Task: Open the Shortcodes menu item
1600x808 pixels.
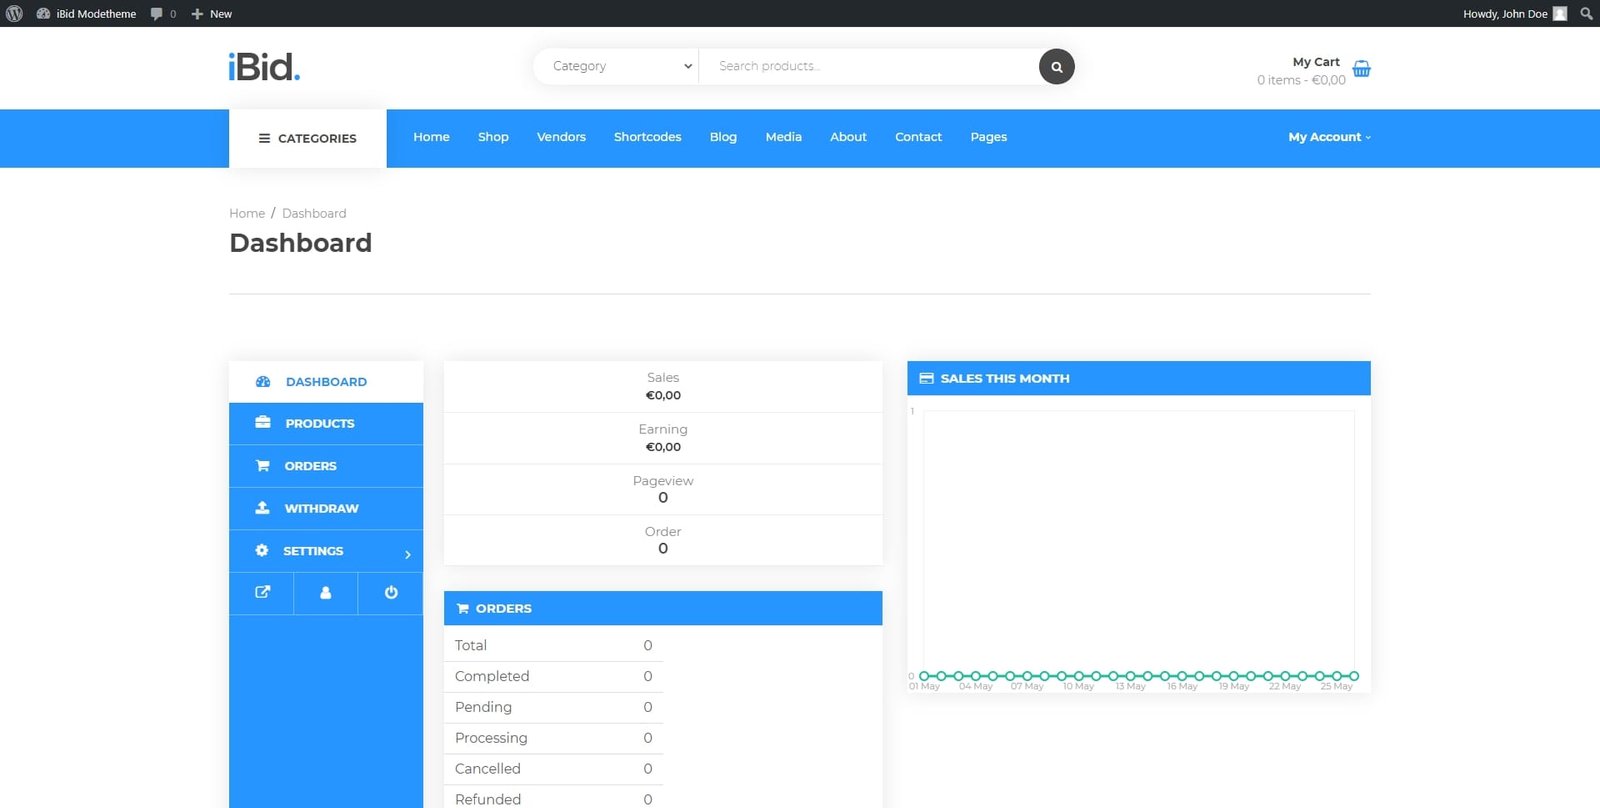Action: [647, 137]
